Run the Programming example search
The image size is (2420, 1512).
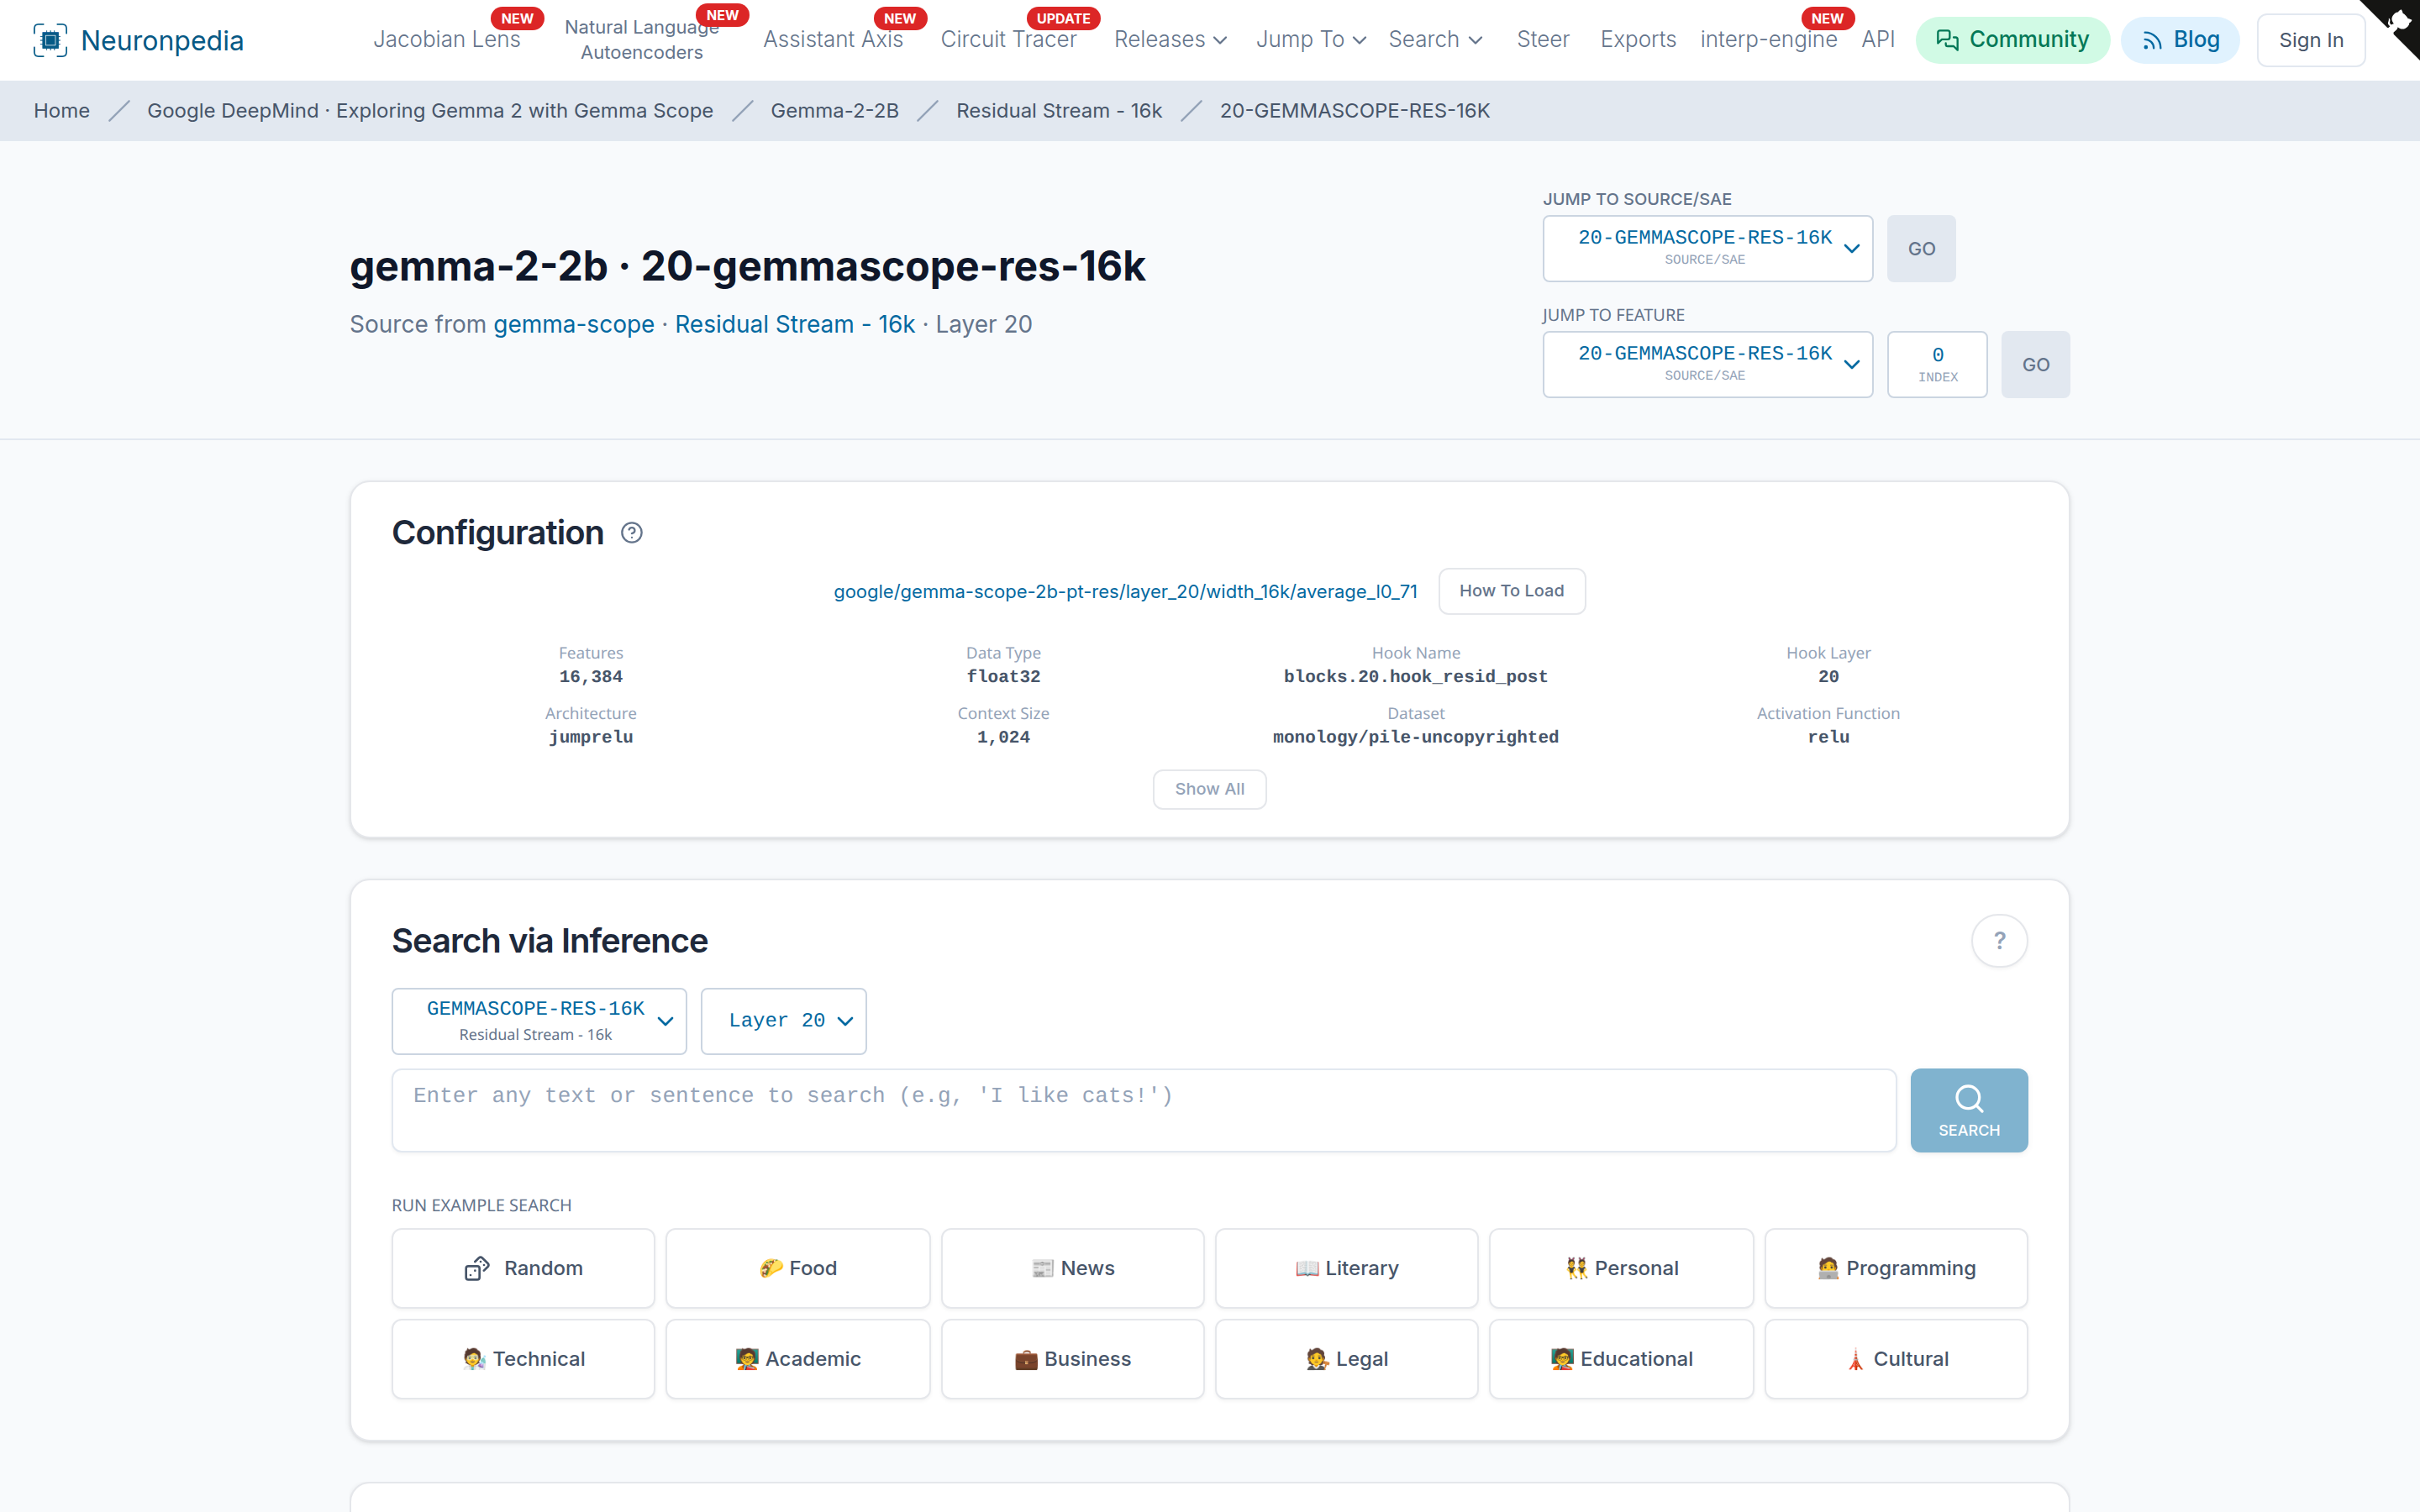[x=1896, y=1268]
